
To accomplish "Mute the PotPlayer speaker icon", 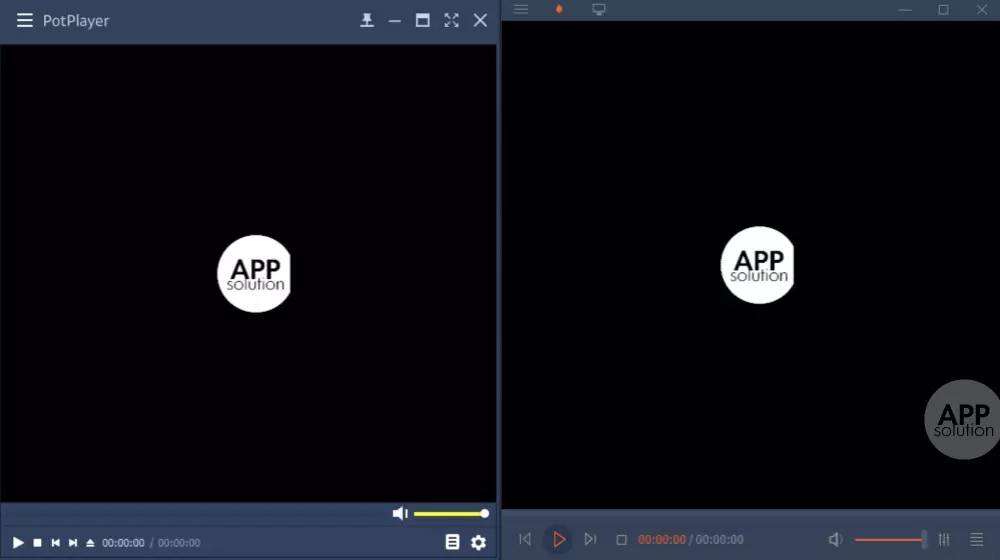I will pyautogui.click(x=400, y=513).
